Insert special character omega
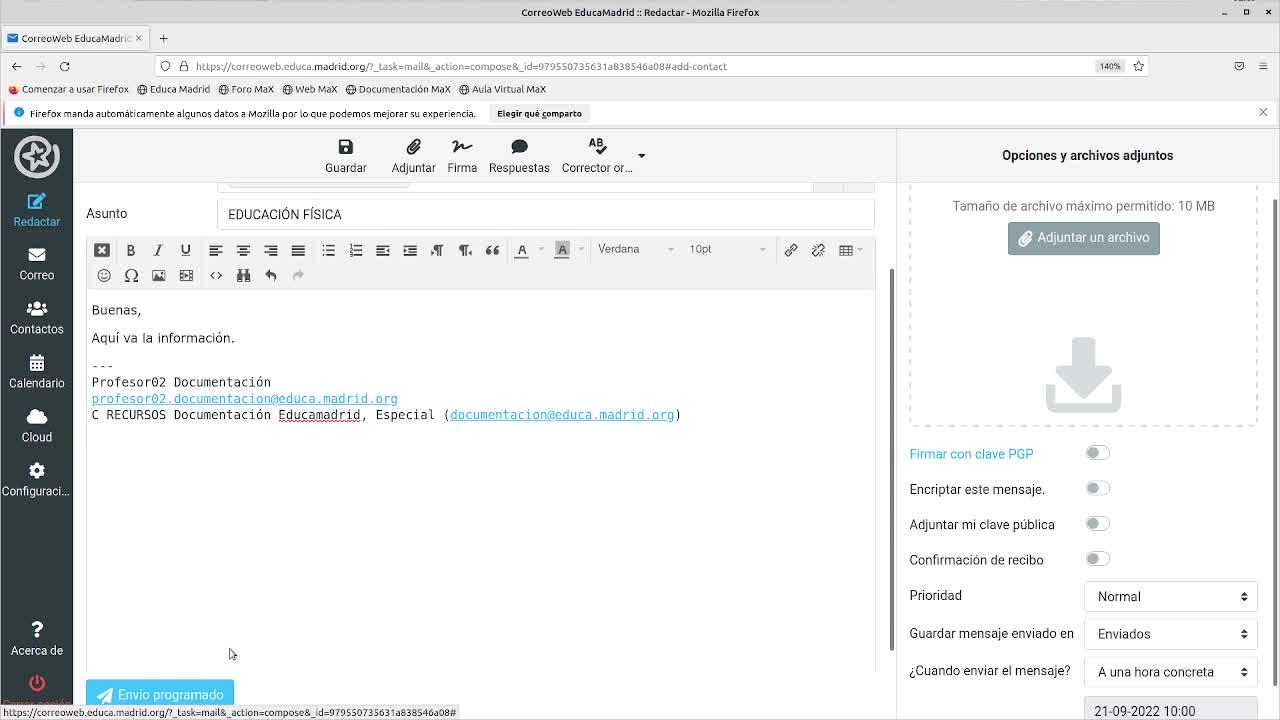The height and width of the screenshot is (720, 1280). click(131, 275)
